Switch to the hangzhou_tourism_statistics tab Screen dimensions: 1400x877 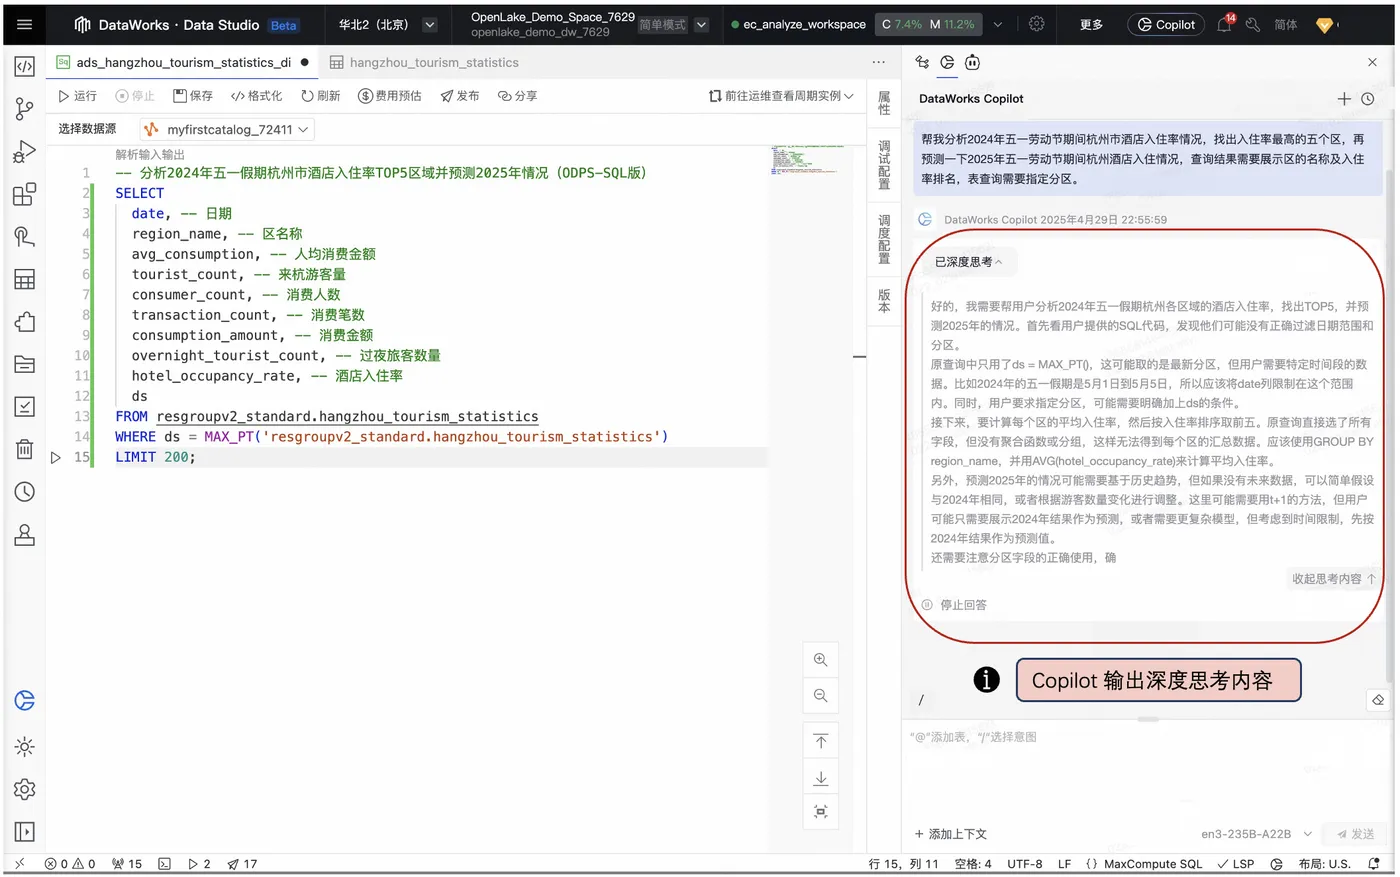(x=425, y=62)
